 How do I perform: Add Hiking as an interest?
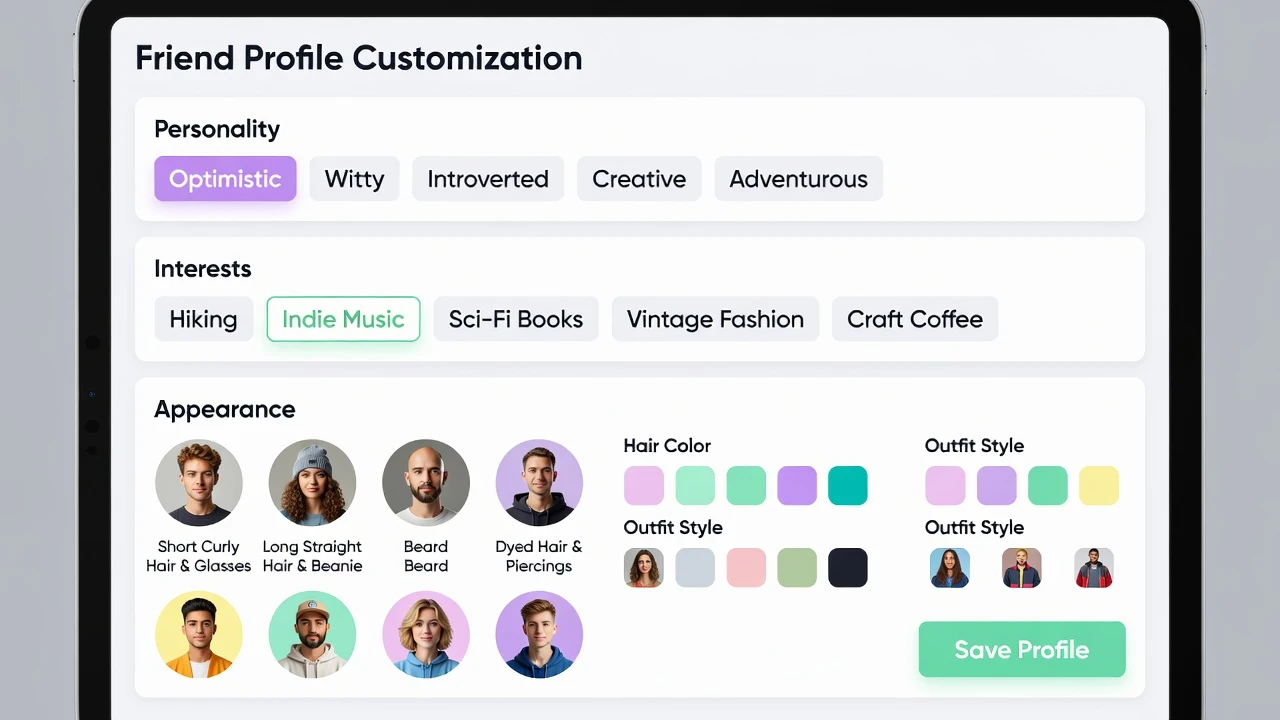(203, 319)
